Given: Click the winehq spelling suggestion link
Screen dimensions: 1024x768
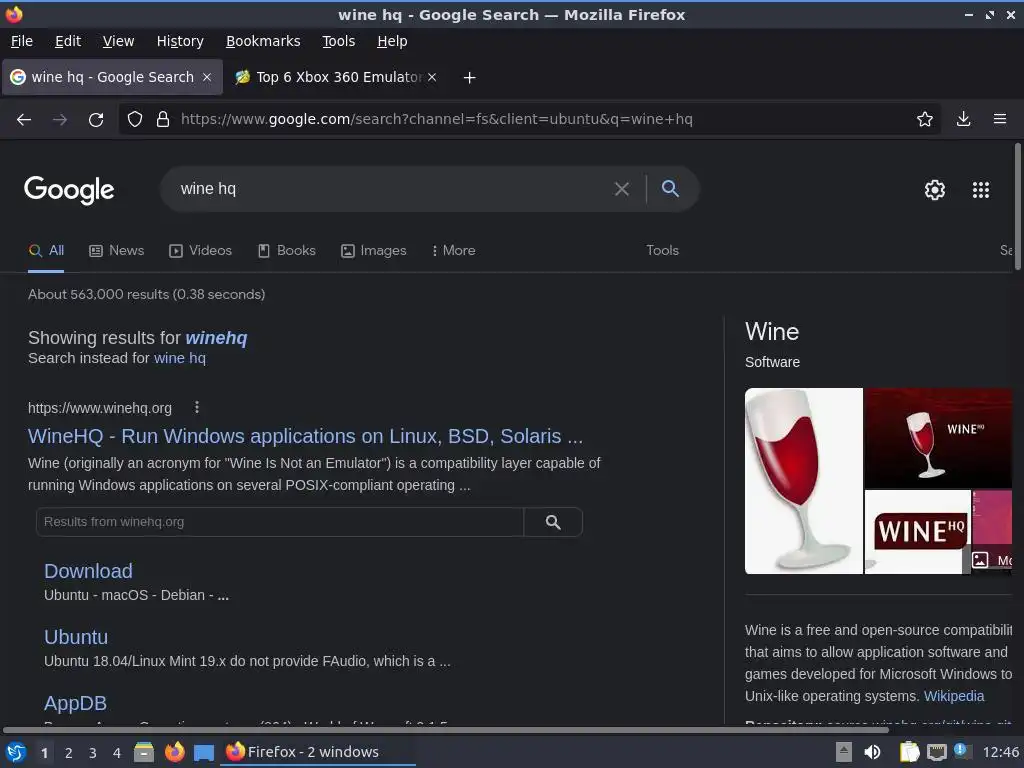Looking at the screenshot, I should (216, 338).
